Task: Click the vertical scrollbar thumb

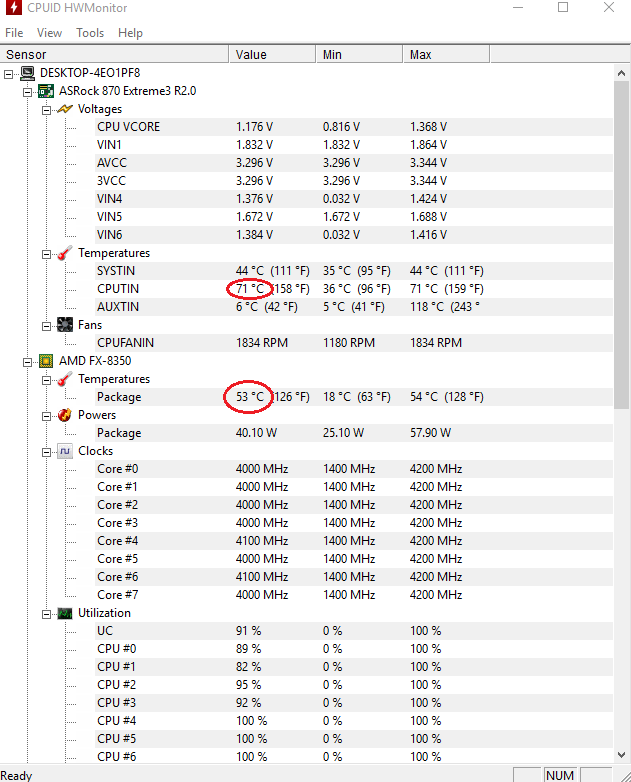Action: tap(622, 245)
